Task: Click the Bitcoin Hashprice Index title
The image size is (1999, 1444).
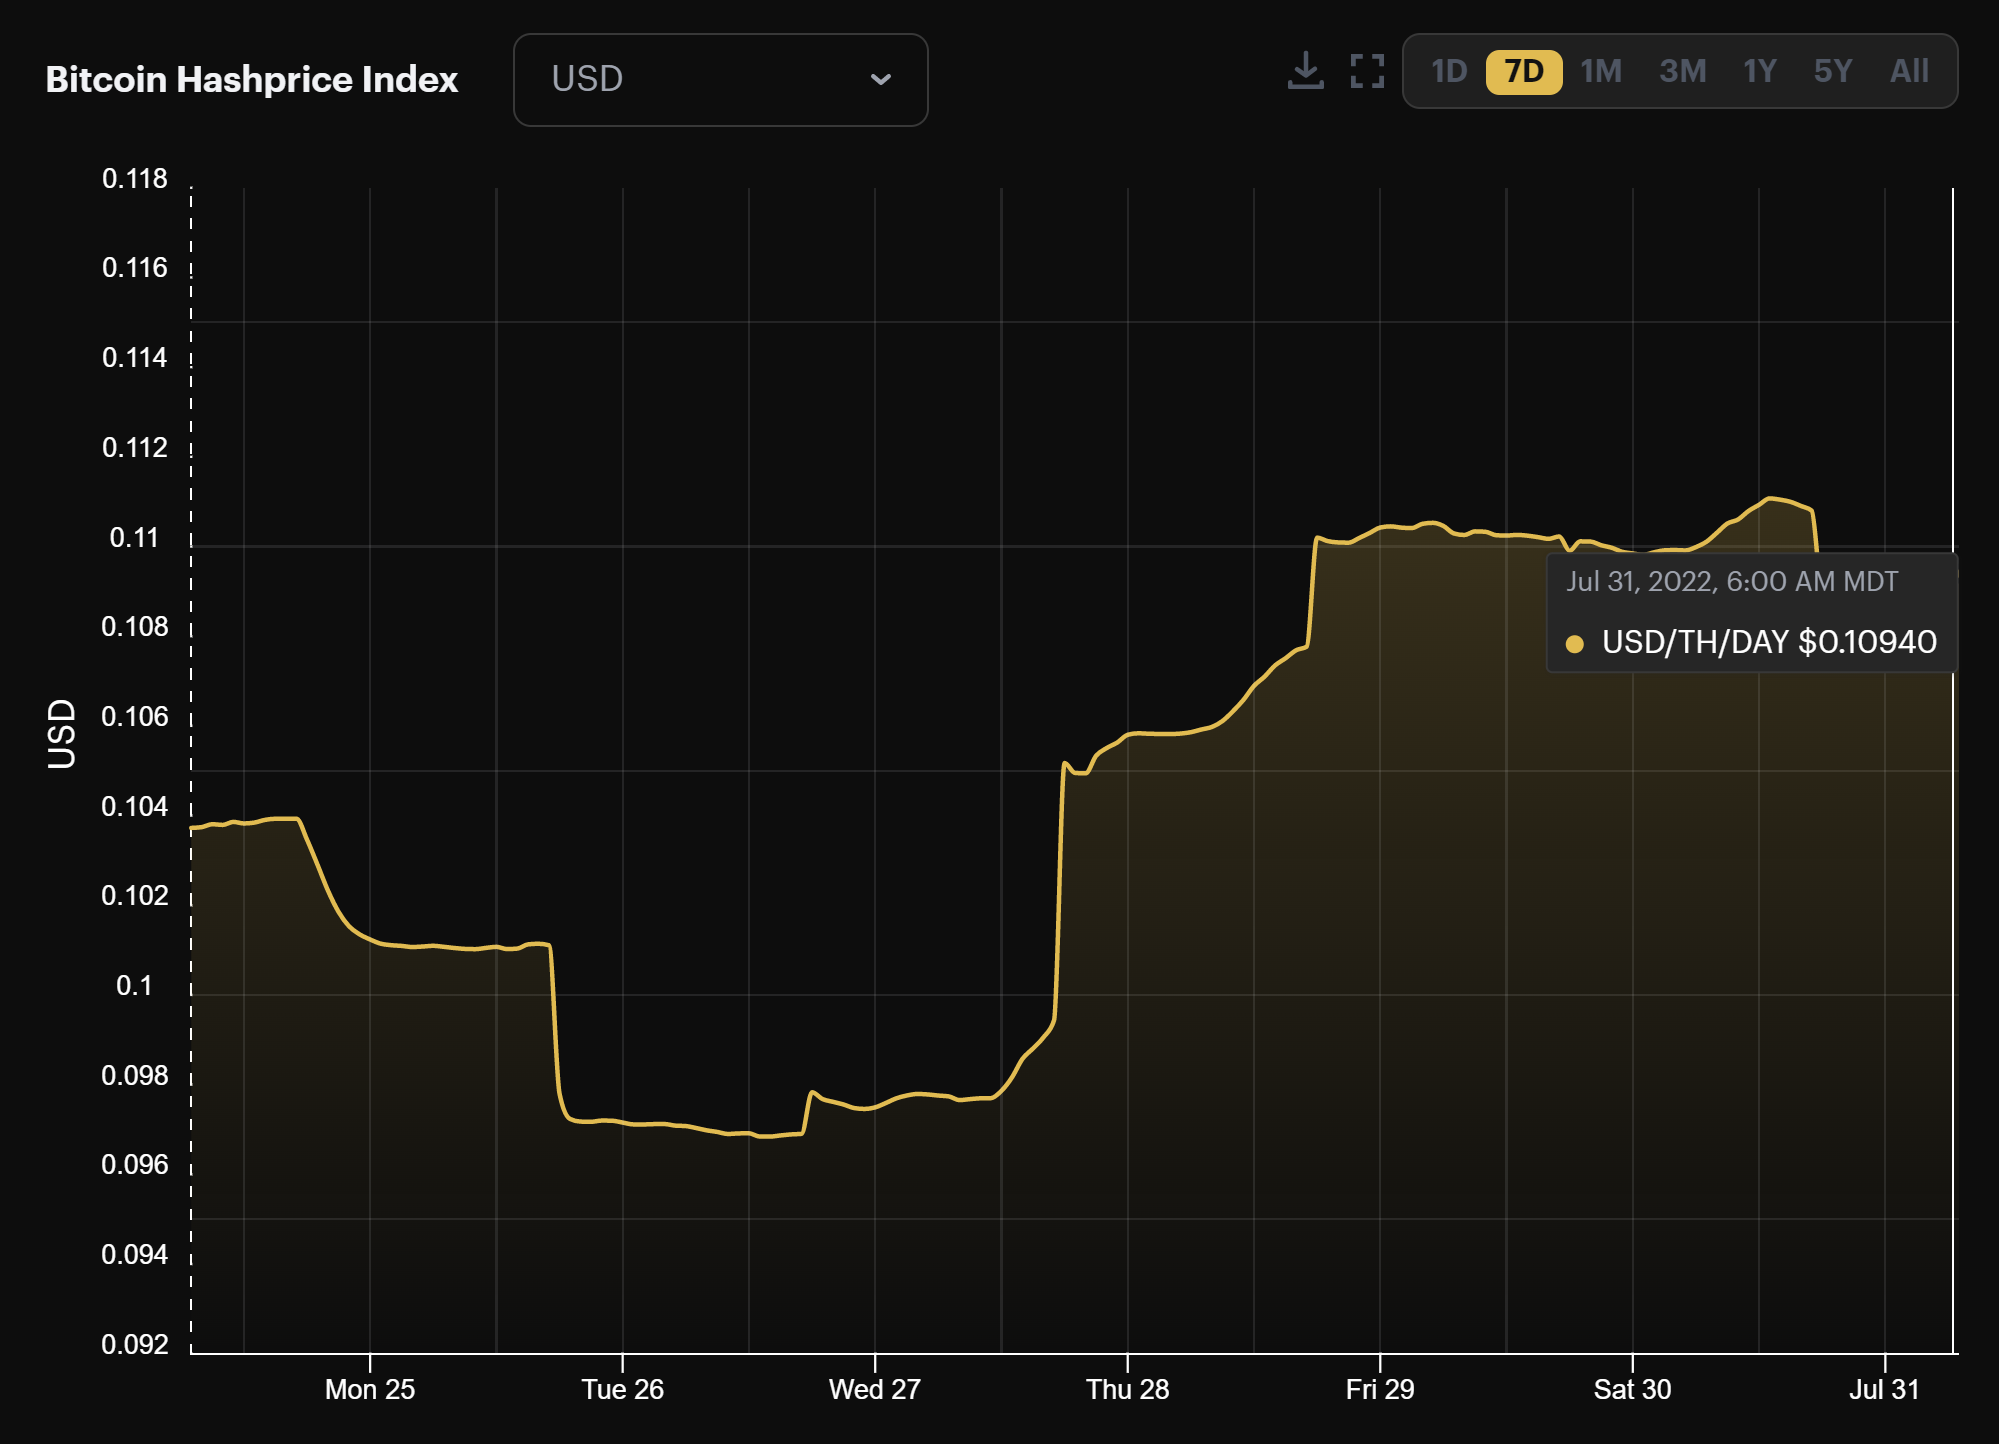Action: point(252,79)
